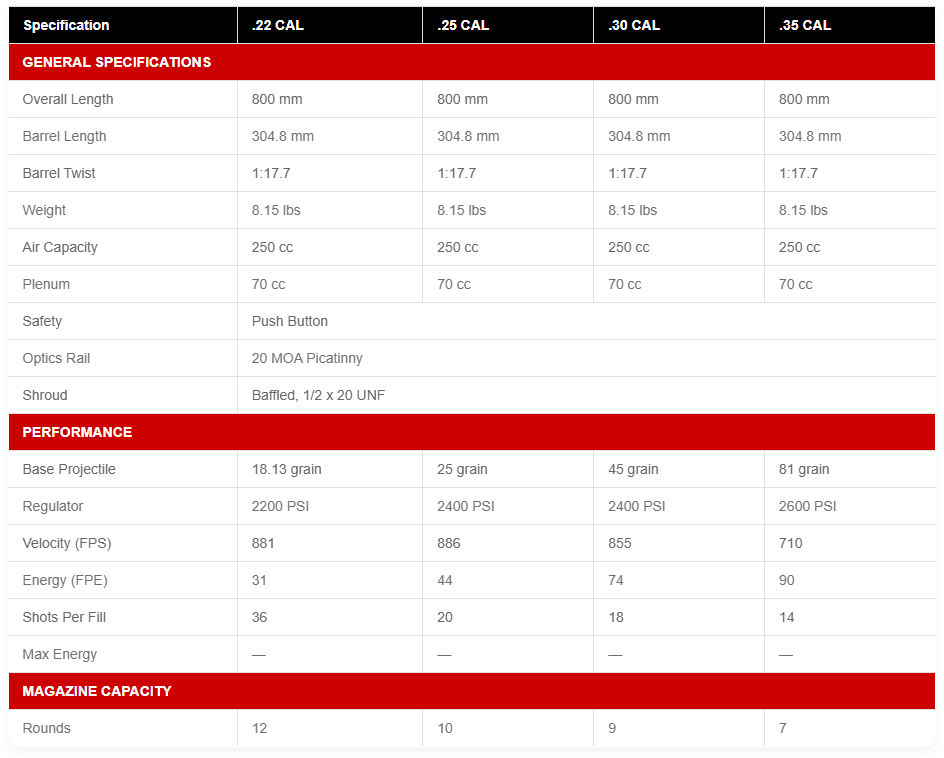Click the 2600 PSI regulator value
The width and height of the screenshot is (944, 758).
807,506
